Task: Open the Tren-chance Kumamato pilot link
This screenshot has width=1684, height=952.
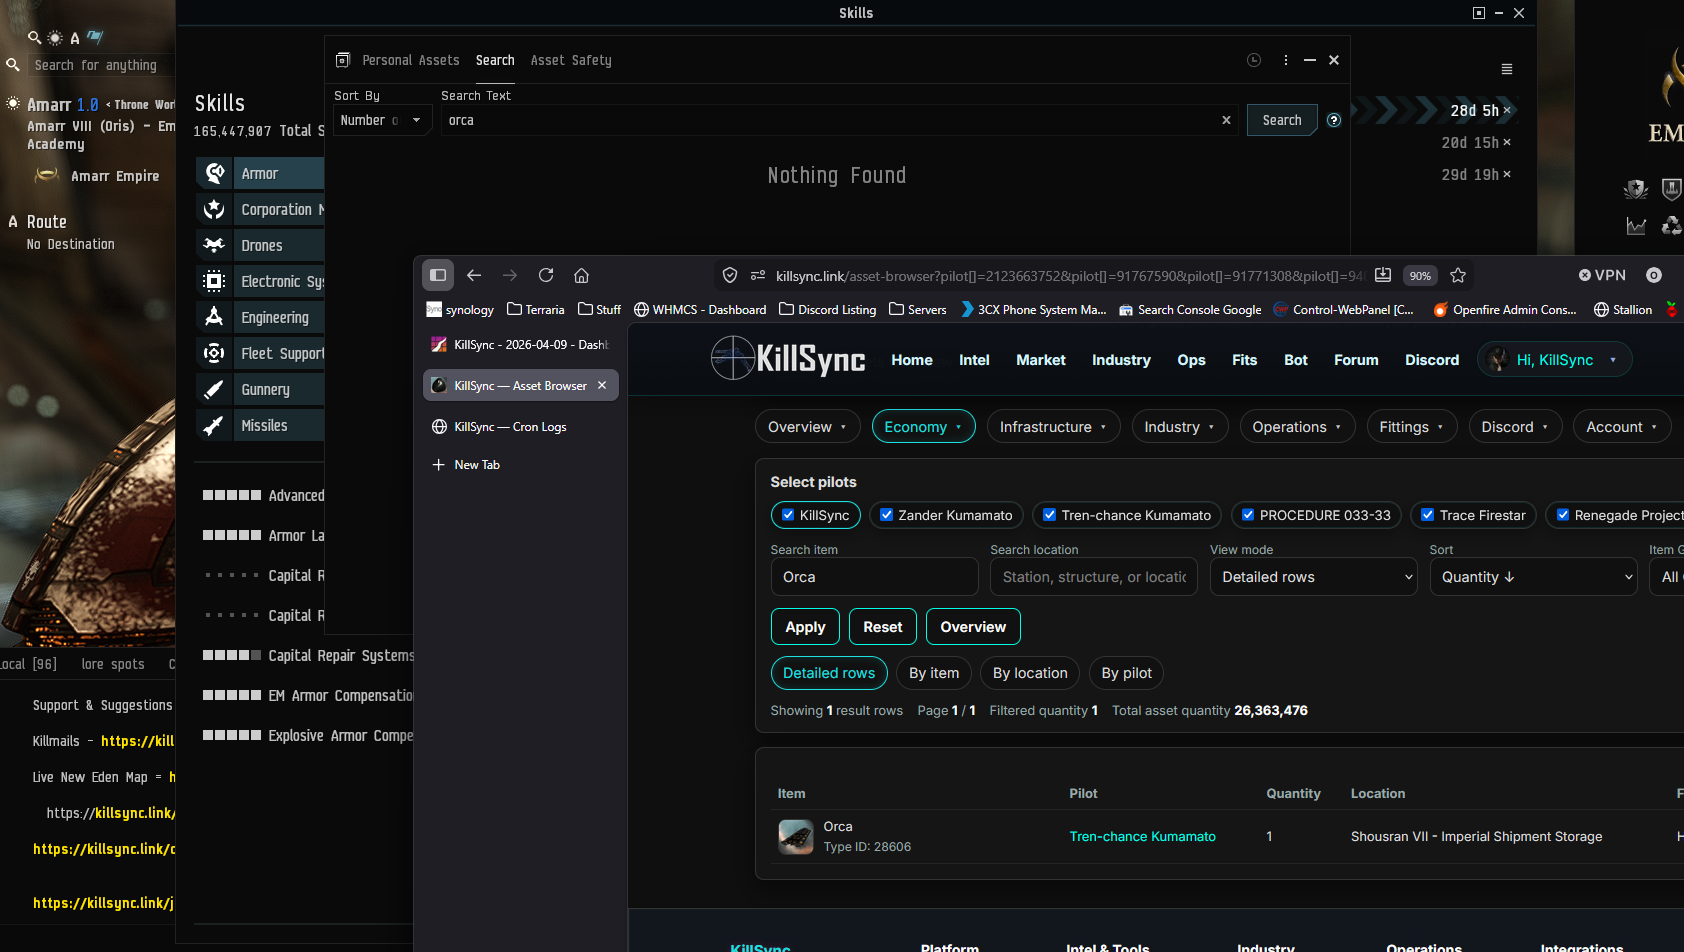Action: [x=1142, y=837]
